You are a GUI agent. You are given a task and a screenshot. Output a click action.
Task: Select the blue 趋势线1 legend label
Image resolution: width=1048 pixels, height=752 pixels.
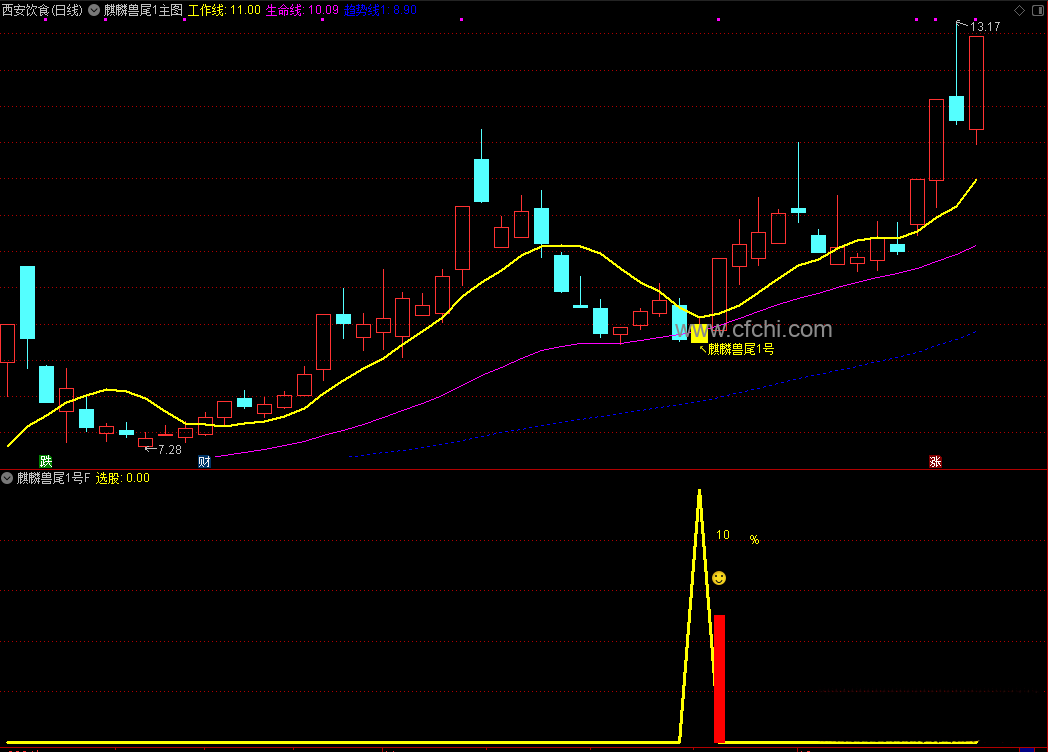click(366, 10)
